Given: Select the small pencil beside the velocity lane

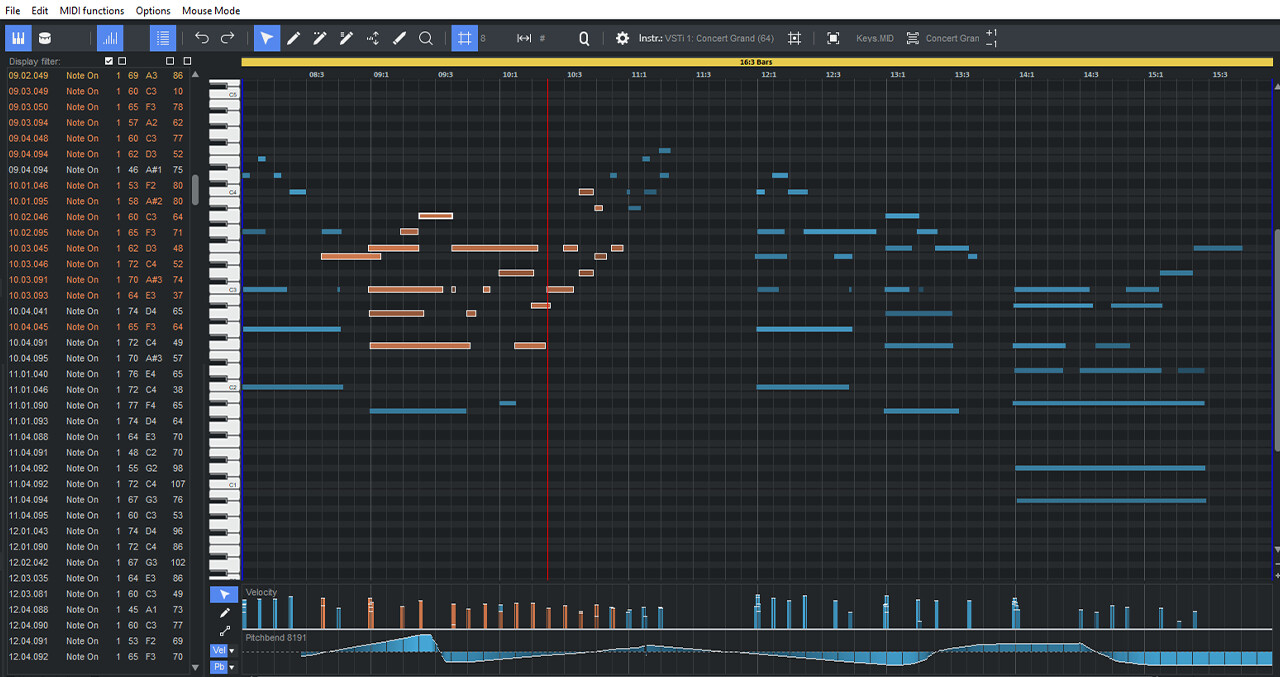Looking at the screenshot, I should 225,612.
